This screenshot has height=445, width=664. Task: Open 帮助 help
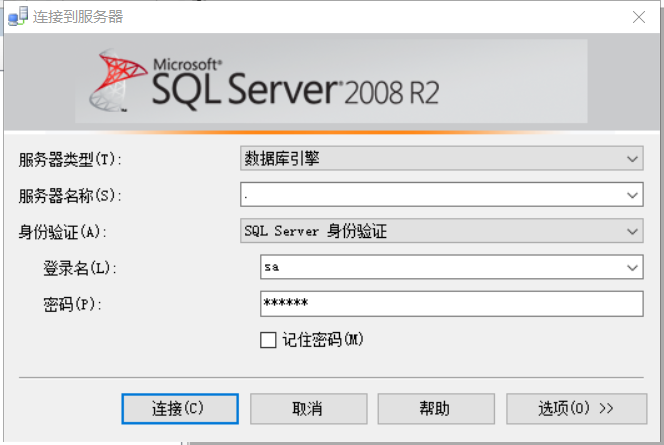click(436, 409)
